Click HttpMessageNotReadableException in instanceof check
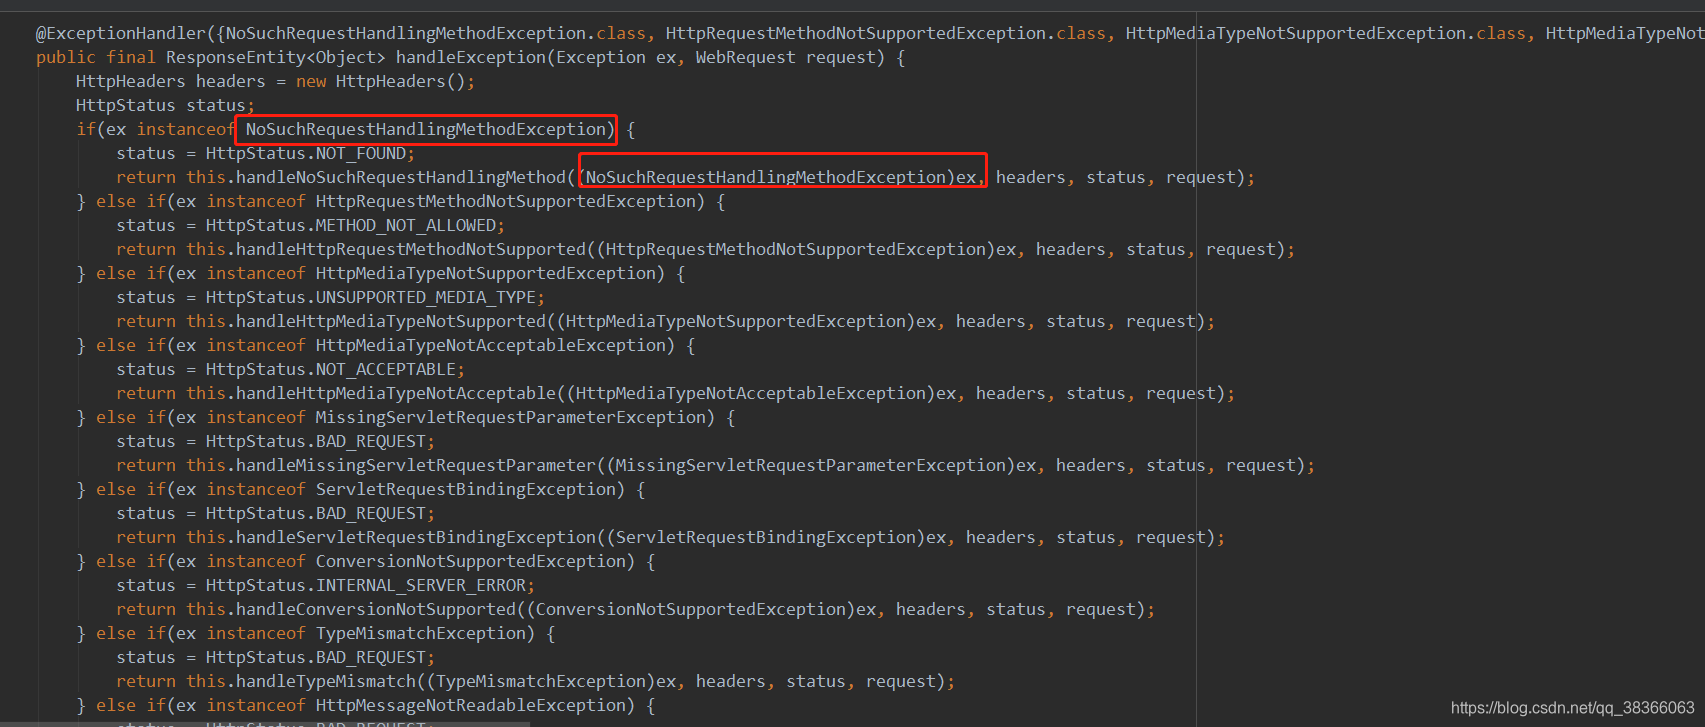The width and height of the screenshot is (1705, 727). pyautogui.click(x=470, y=706)
